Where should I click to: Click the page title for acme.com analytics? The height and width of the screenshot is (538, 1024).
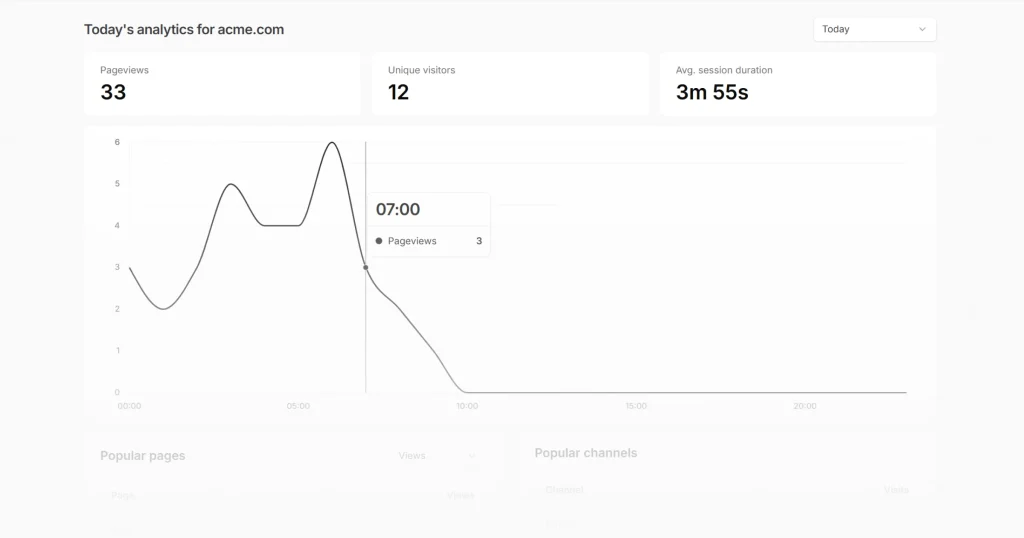click(x=184, y=30)
